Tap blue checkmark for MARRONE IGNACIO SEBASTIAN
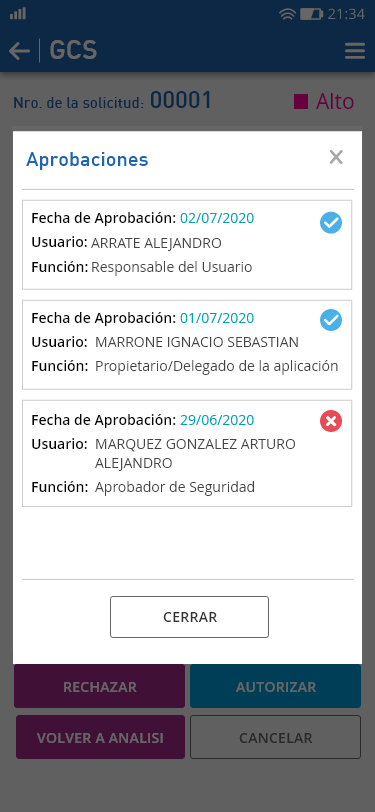Screen dimensions: 375x812 331,321
